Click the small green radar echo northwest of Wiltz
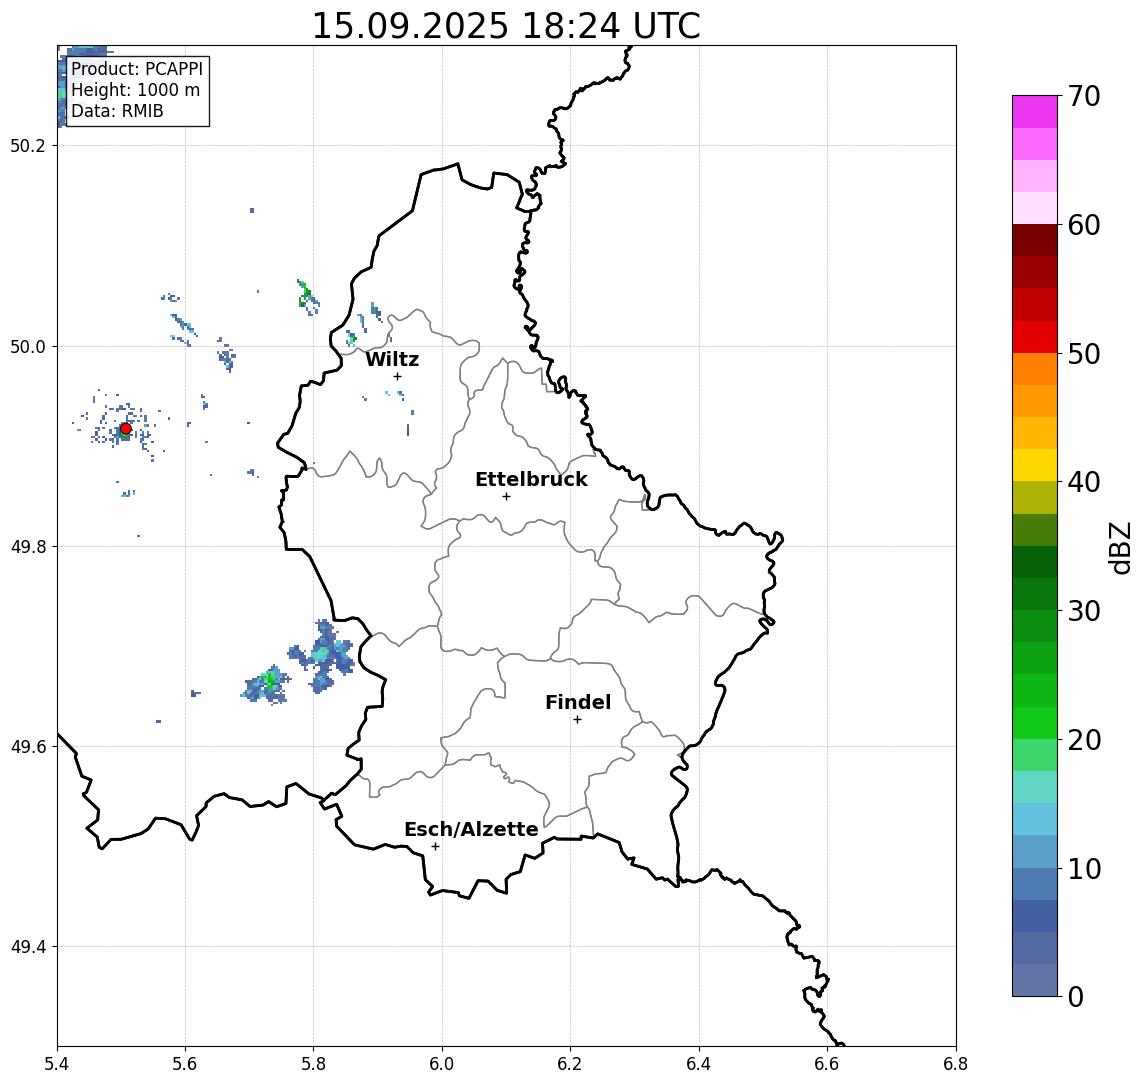1145x1084 pixels. (x=307, y=297)
